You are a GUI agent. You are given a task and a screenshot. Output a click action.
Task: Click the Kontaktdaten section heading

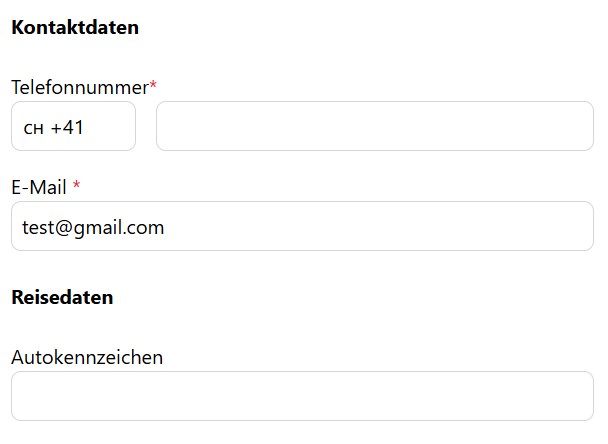tap(75, 27)
